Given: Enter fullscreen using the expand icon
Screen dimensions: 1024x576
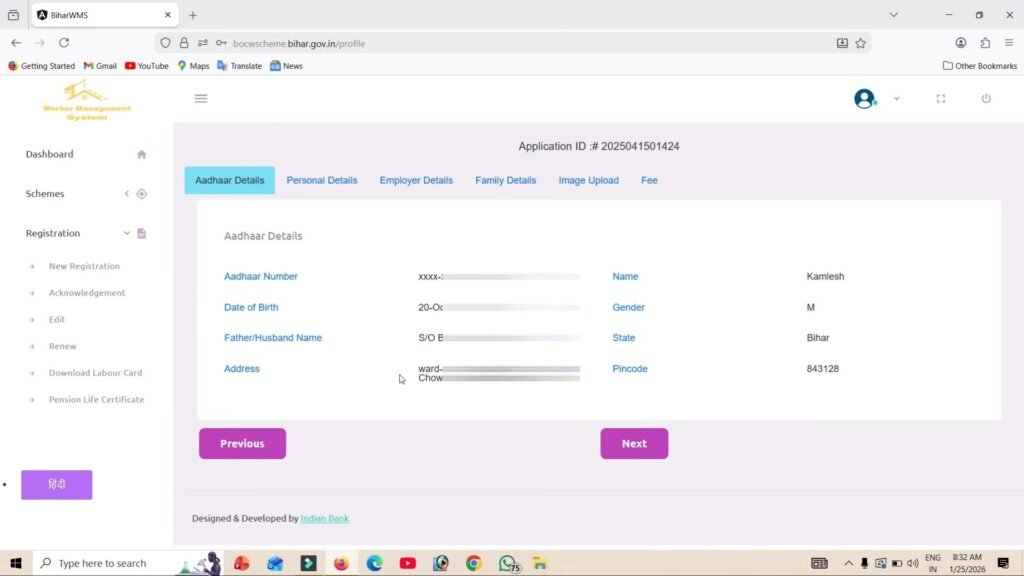Looking at the screenshot, I should pyautogui.click(x=940, y=98).
